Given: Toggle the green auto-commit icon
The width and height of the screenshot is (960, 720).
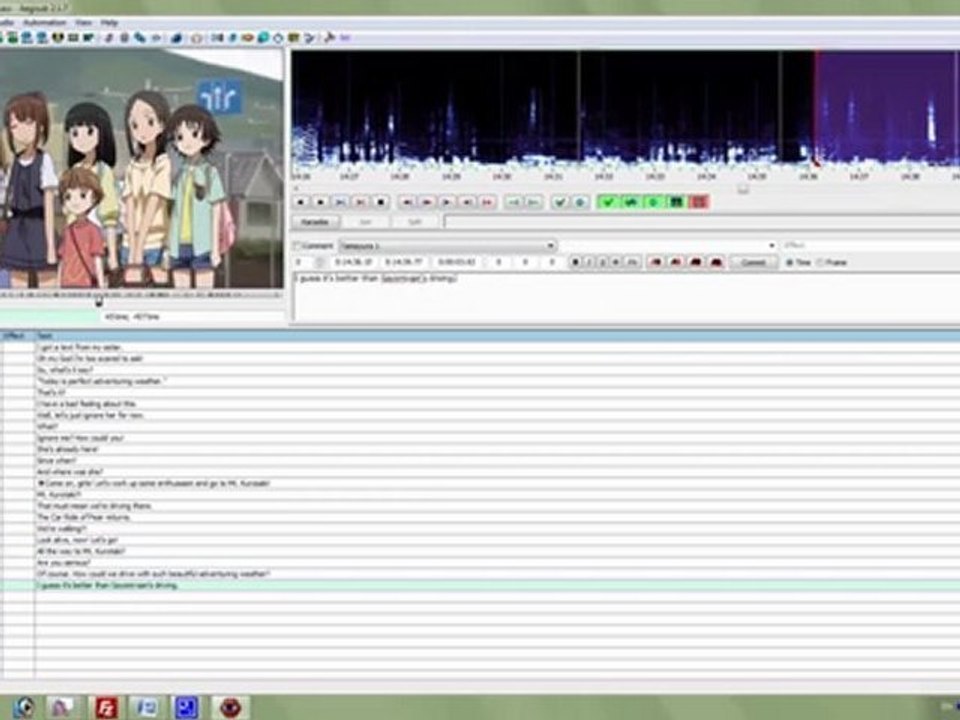Looking at the screenshot, I should tap(607, 201).
